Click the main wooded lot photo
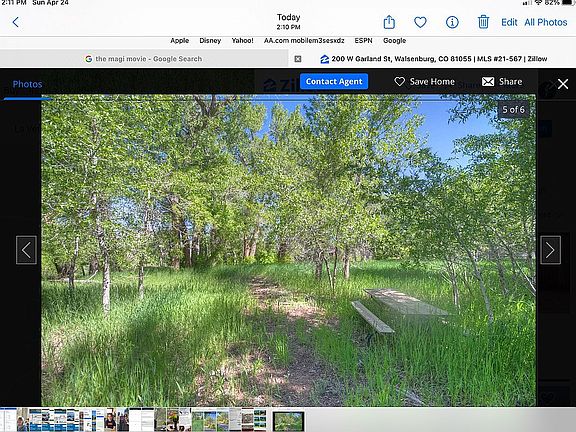Image resolution: width=576 pixels, height=432 pixels. [x=288, y=251]
